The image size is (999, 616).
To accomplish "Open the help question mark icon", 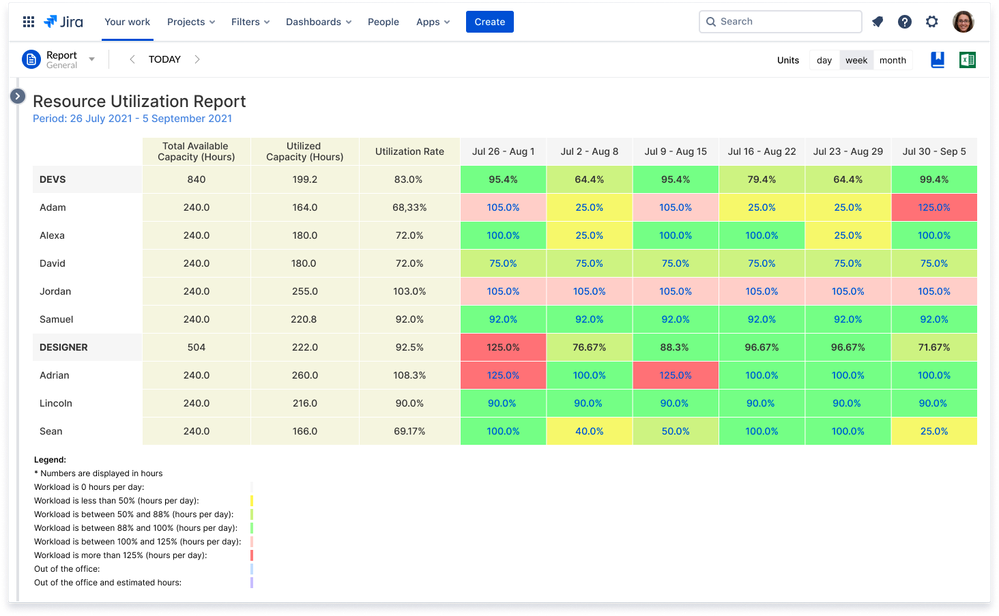I will click(x=905, y=22).
